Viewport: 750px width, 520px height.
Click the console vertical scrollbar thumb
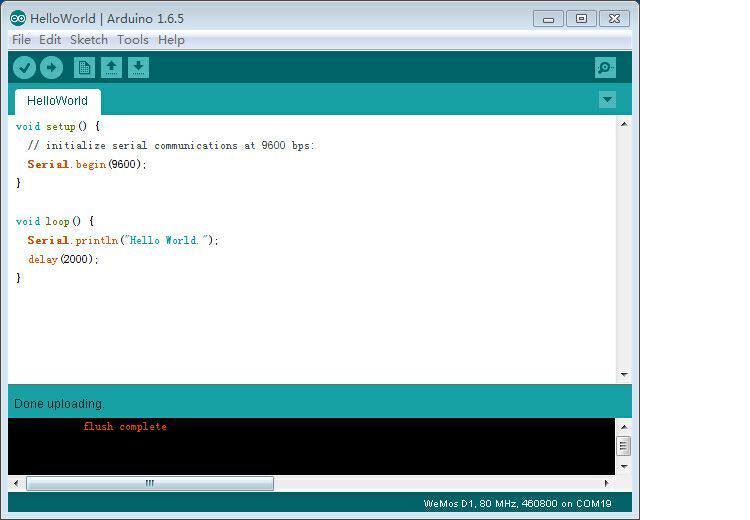[623, 446]
